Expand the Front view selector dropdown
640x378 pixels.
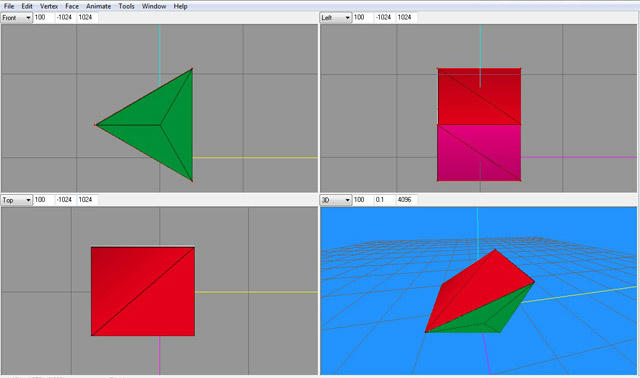[16, 18]
